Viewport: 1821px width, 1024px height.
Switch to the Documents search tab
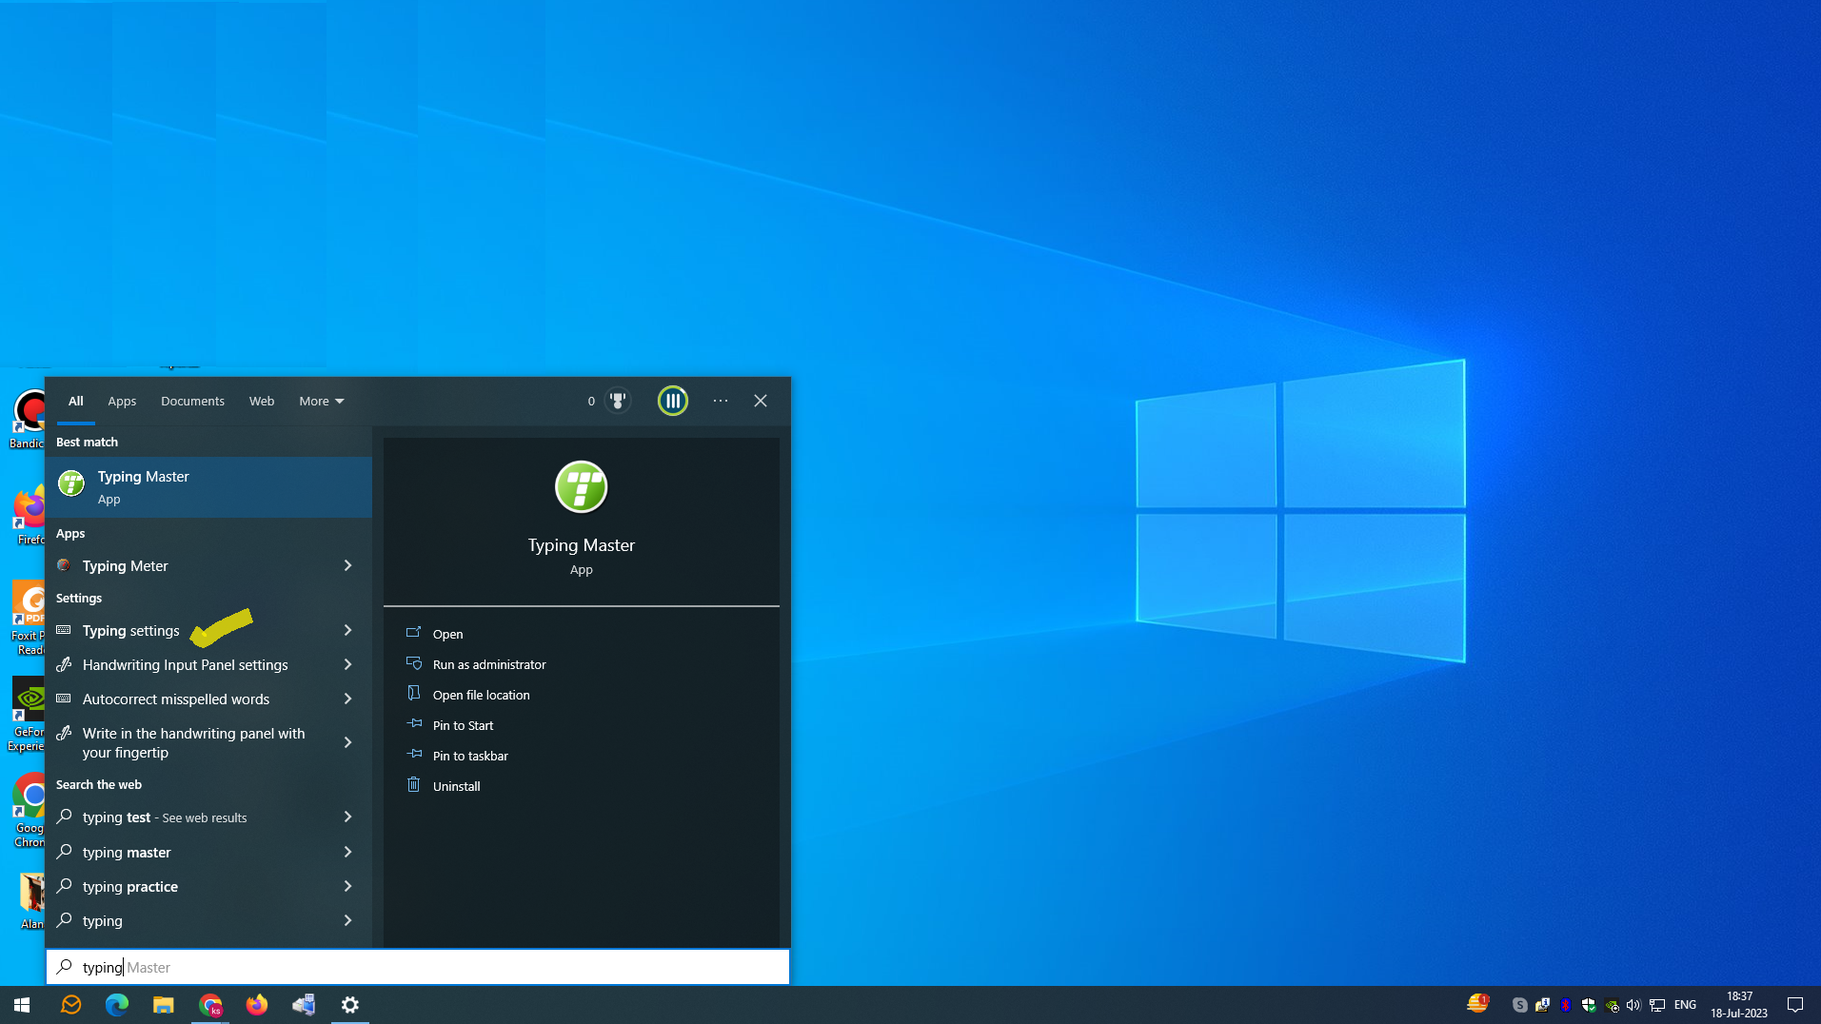pyautogui.click(x=193, y=401)
